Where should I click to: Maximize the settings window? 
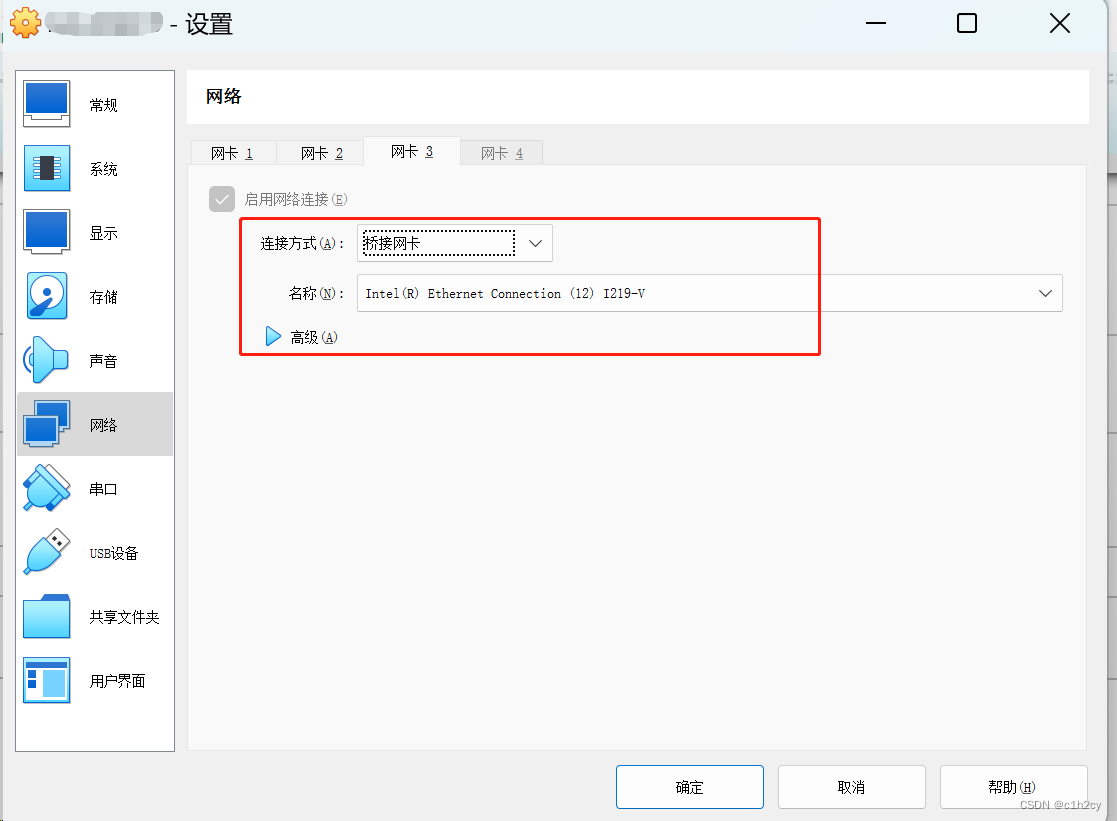pos(967,23)
